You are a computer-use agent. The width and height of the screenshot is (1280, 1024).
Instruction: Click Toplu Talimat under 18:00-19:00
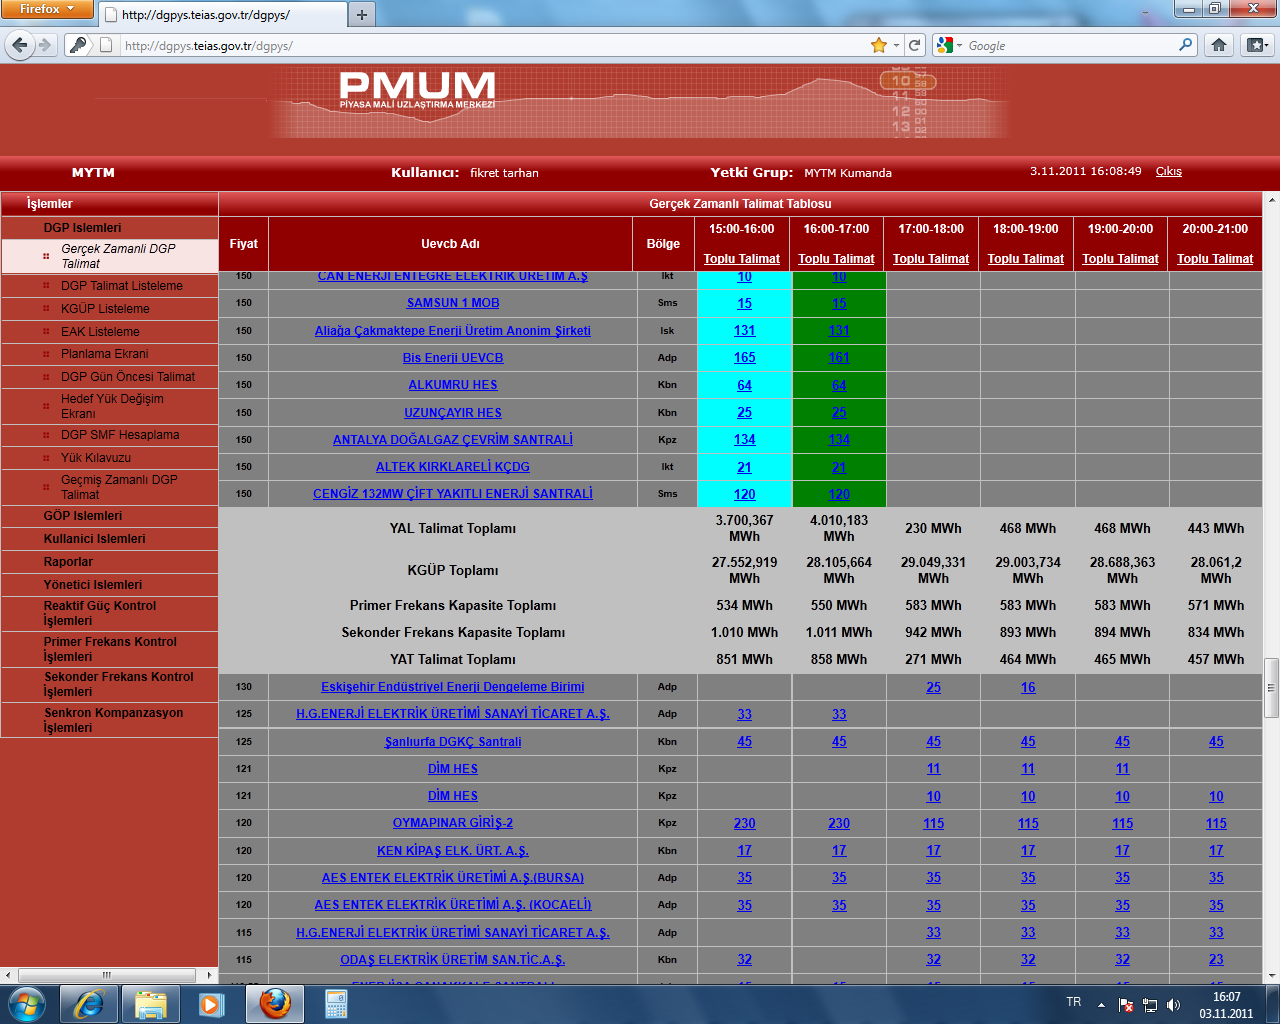(1026, 258)
